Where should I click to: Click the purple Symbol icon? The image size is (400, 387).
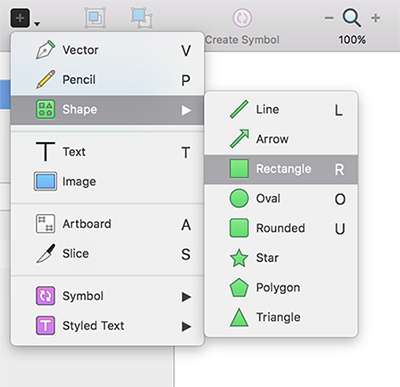click(45, 296)
